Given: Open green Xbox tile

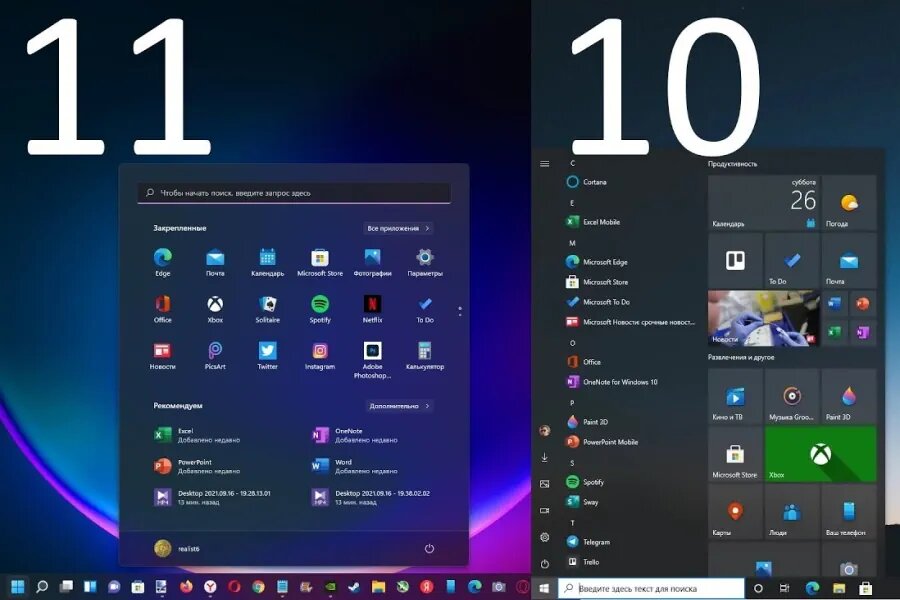Looking at the screenshot, I should click(x=820, y=454).
